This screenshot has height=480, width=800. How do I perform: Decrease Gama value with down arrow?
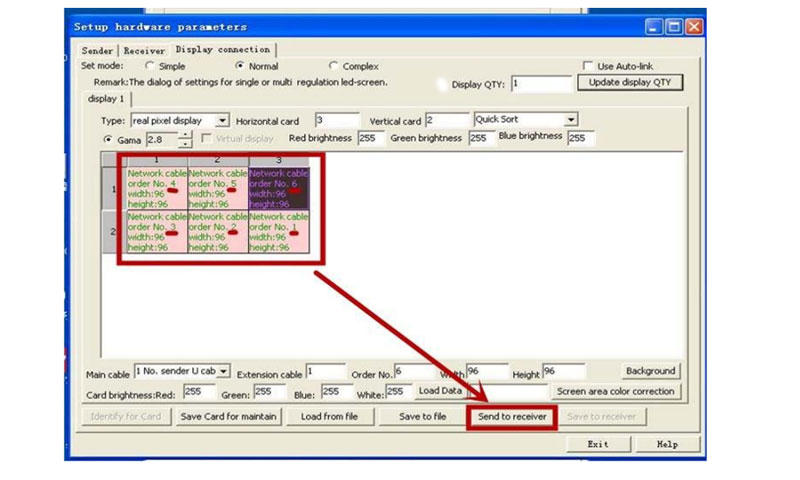pos(185,144)
